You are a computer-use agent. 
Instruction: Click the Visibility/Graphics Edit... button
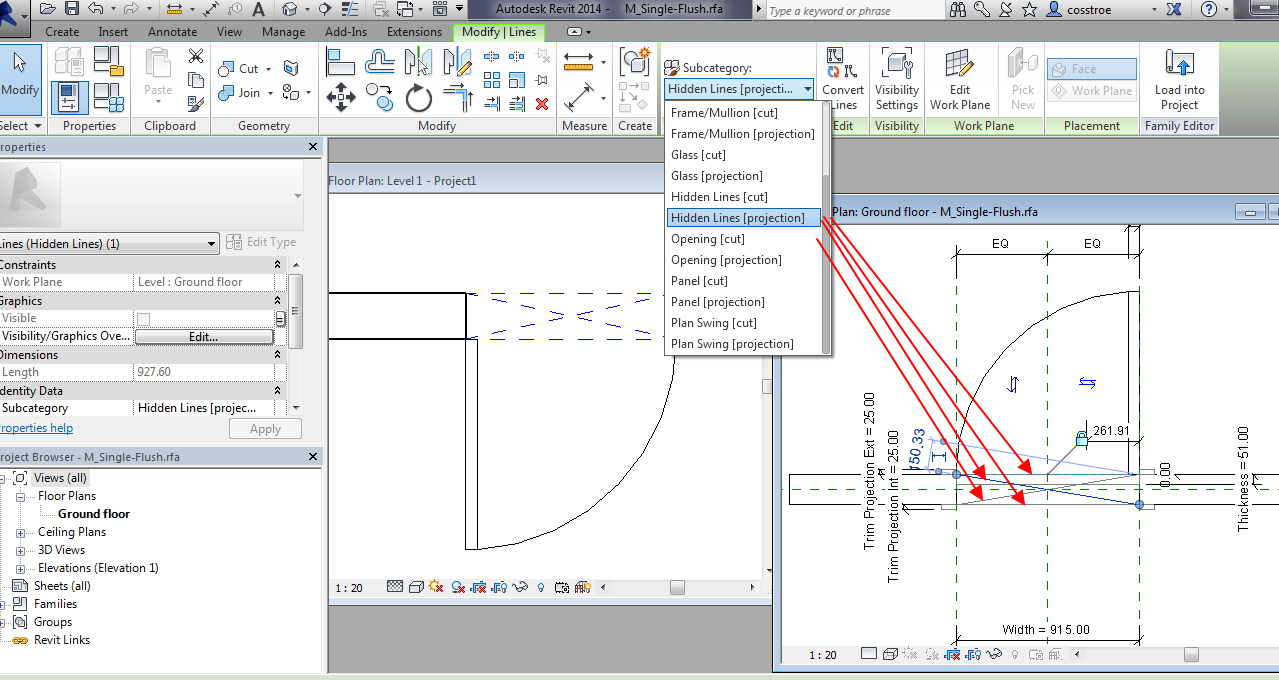tap(204, 337)
